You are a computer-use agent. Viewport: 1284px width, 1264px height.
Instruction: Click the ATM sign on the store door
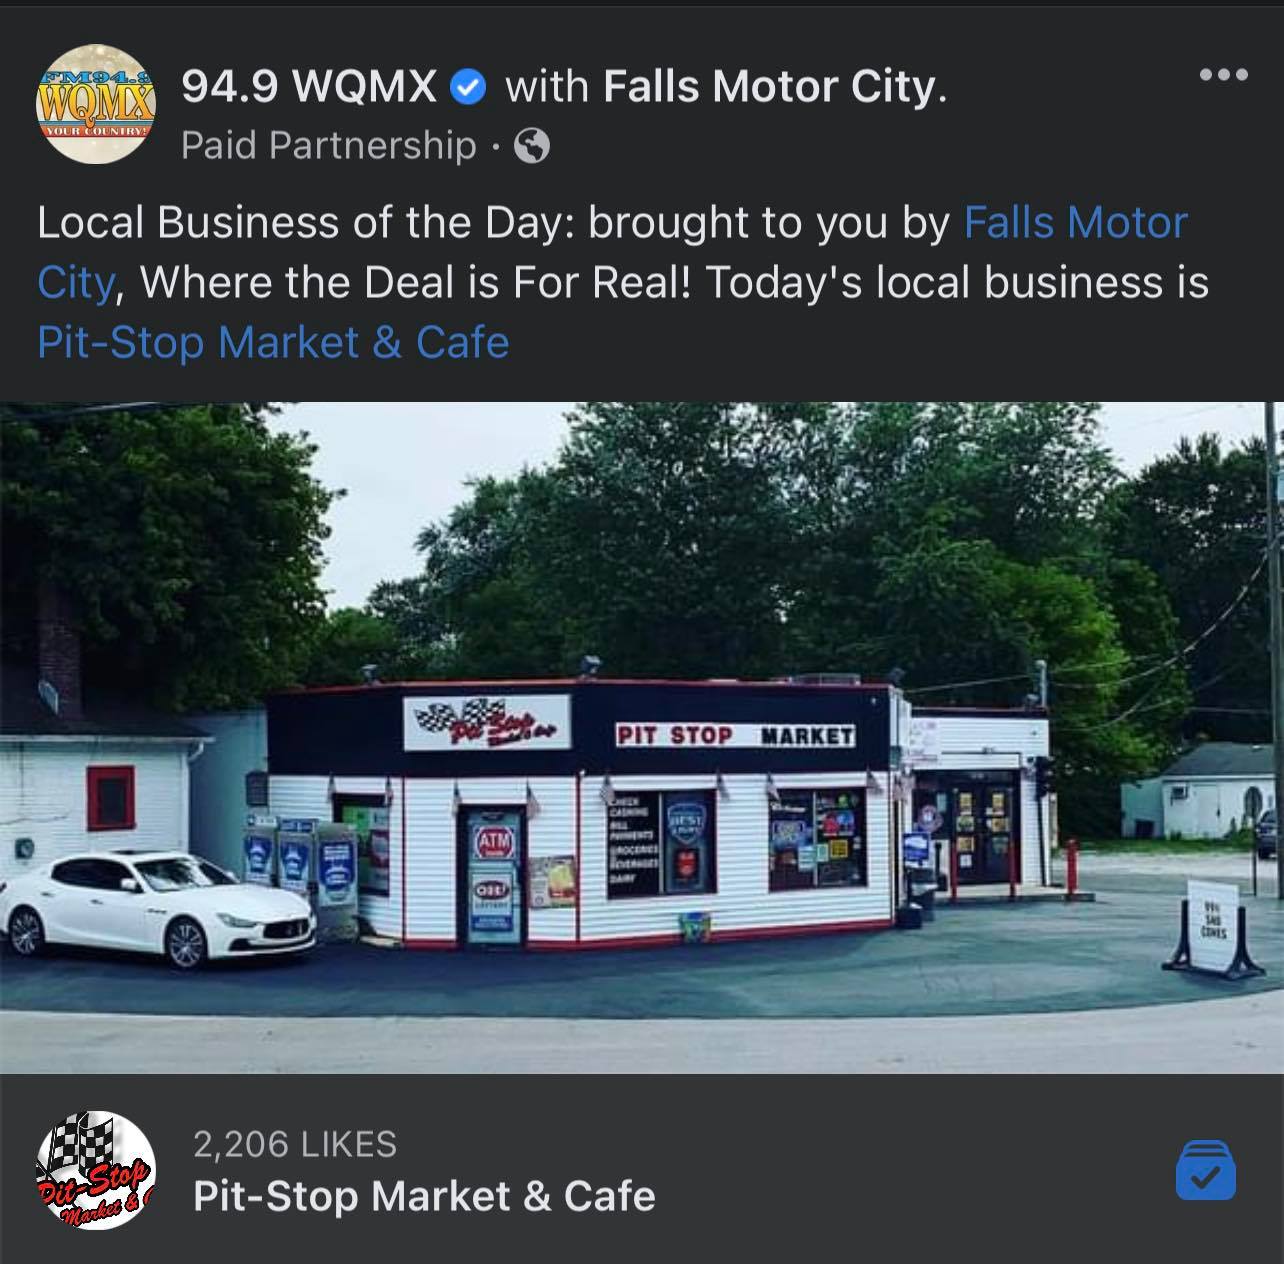click(493, 845)
